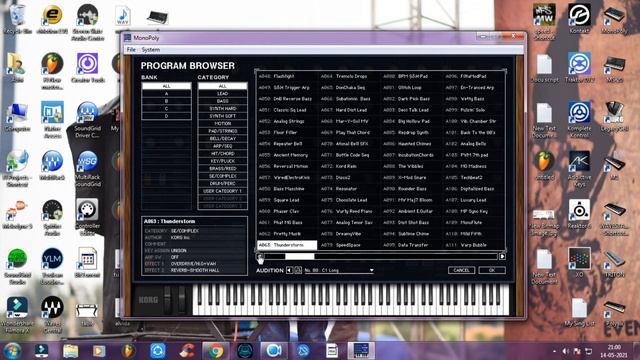Open File Explorer from the taskbar
This screenshot has width=640, height=360.
click(70, 351)
